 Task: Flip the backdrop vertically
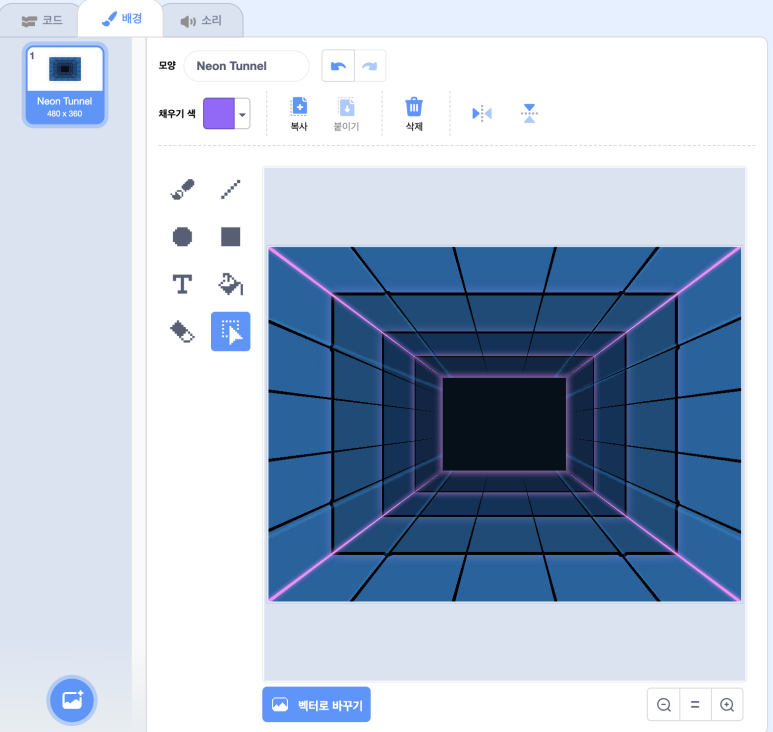pos(529,113)
